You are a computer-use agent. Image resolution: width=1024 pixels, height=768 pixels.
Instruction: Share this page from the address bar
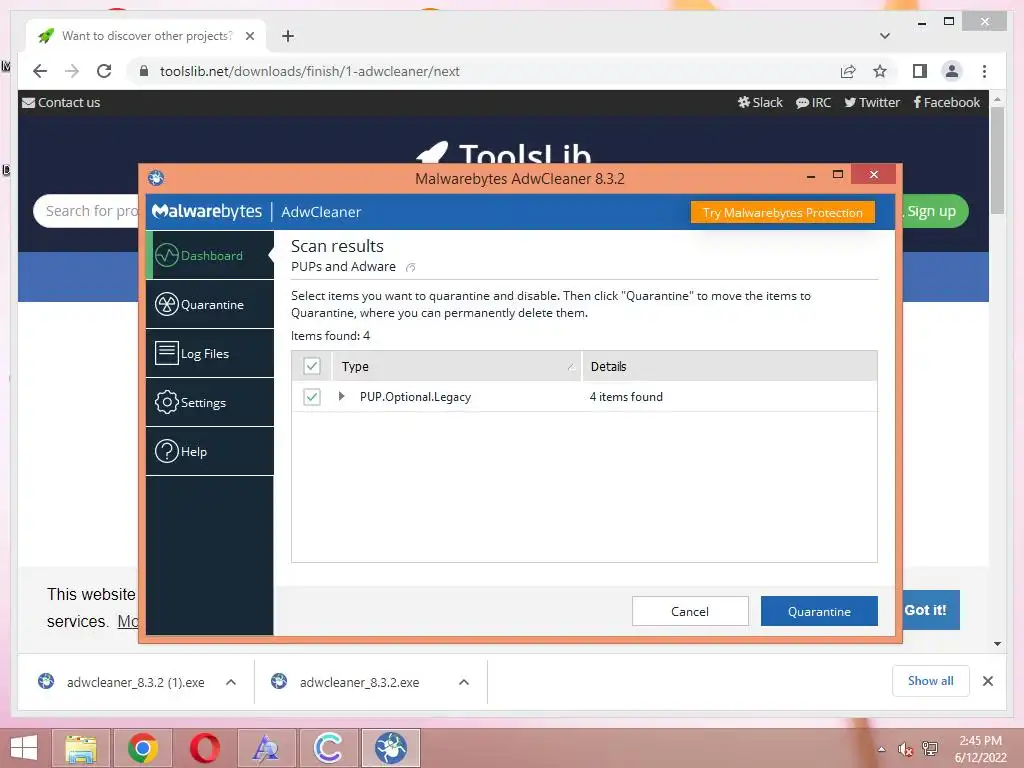click(848, 71)
